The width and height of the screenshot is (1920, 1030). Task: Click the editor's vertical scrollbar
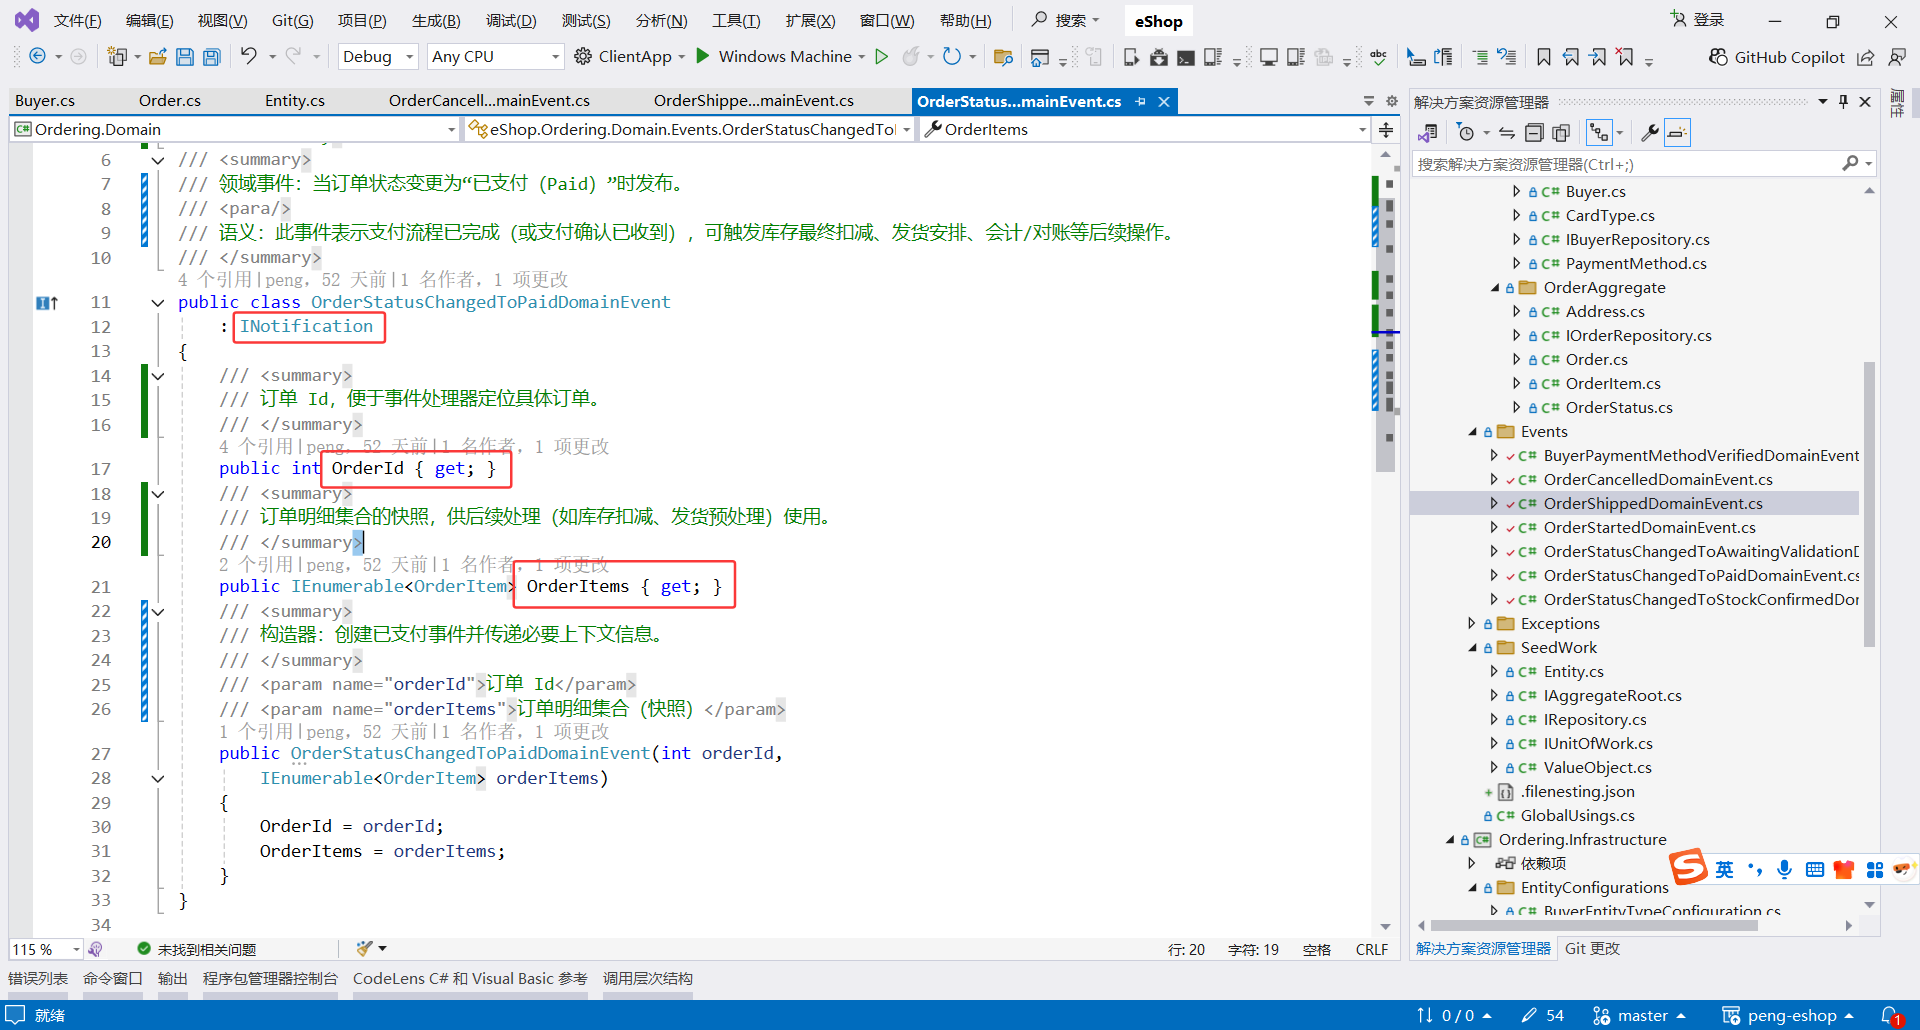point(1385,300)
